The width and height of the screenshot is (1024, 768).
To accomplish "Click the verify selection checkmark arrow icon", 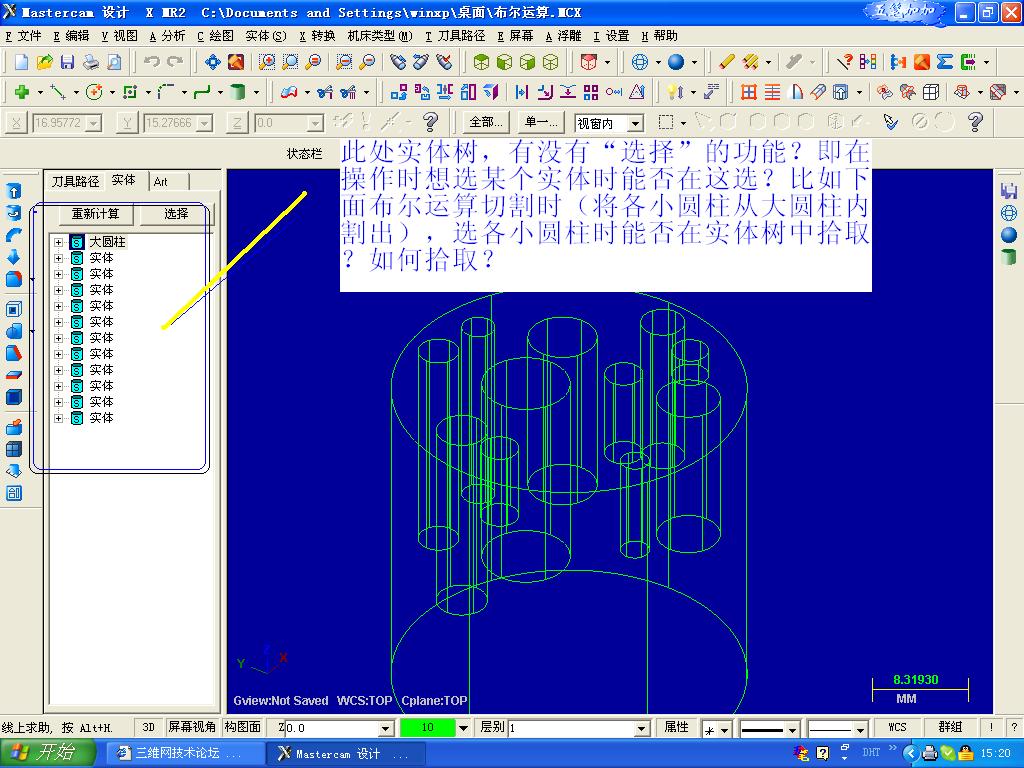I will (890, 121).
